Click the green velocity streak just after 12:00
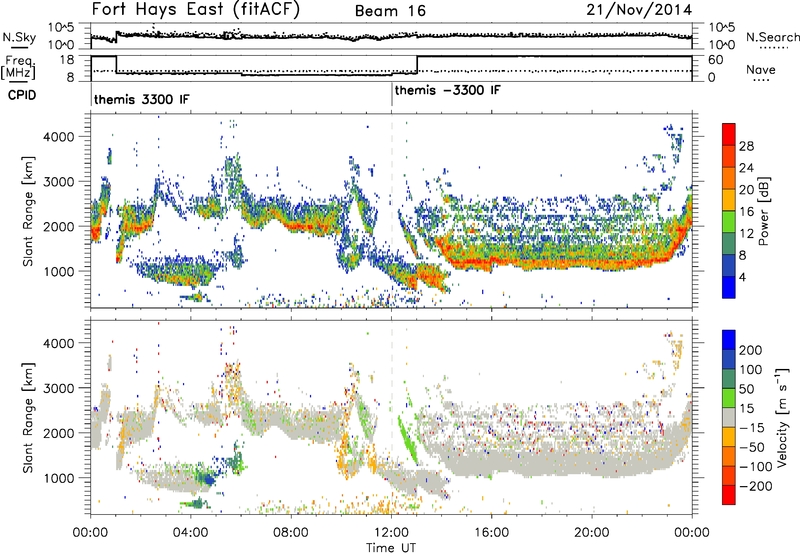 click(x=407, y=439)
